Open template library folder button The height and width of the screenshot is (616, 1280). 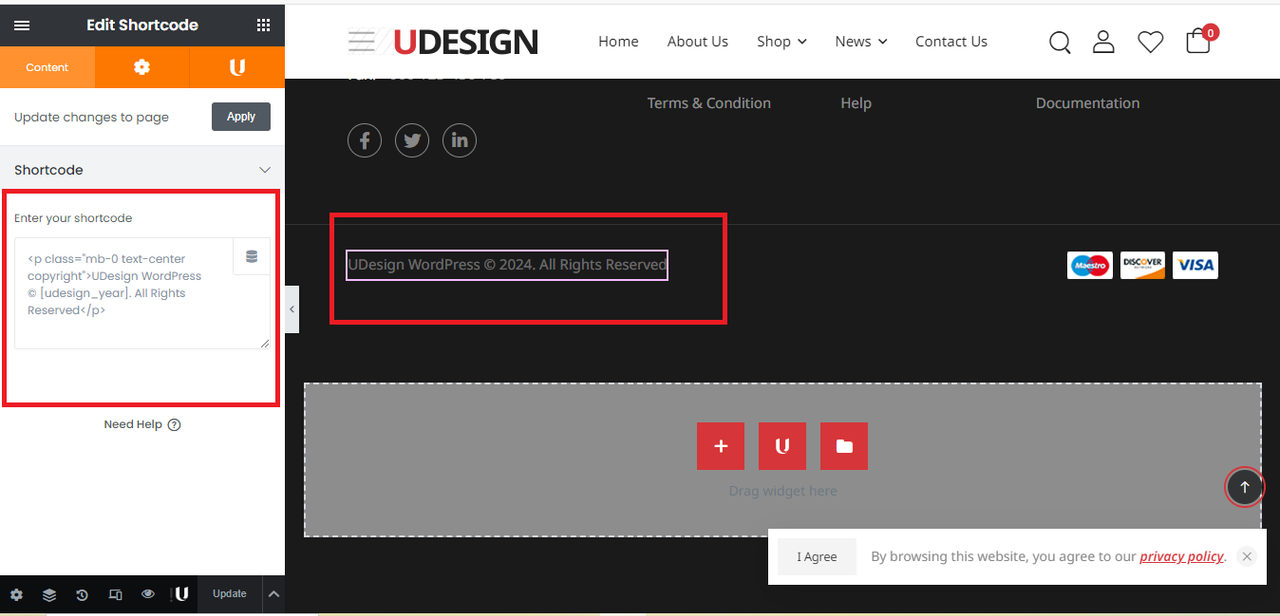(844, 446)
